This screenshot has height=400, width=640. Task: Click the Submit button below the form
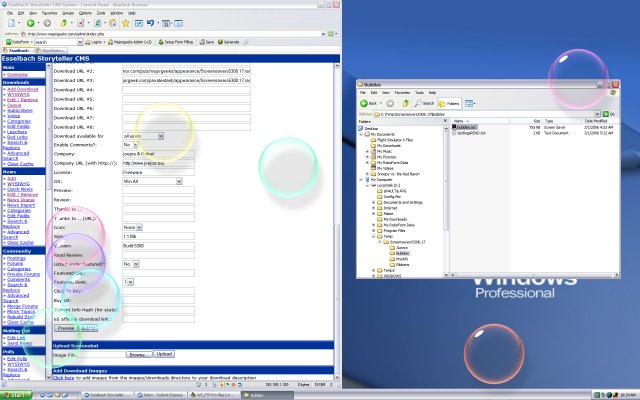pos(88,328)
